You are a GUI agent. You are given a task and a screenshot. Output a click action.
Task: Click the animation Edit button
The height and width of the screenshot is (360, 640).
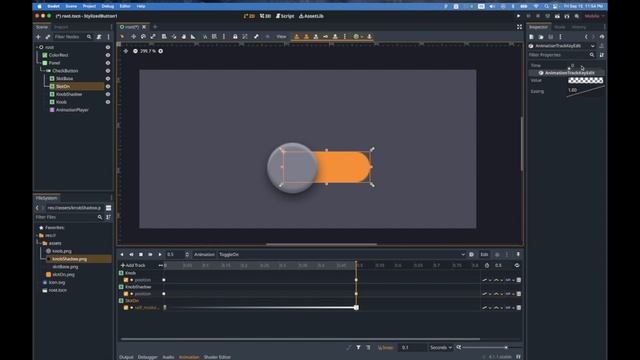pos(484,254)
